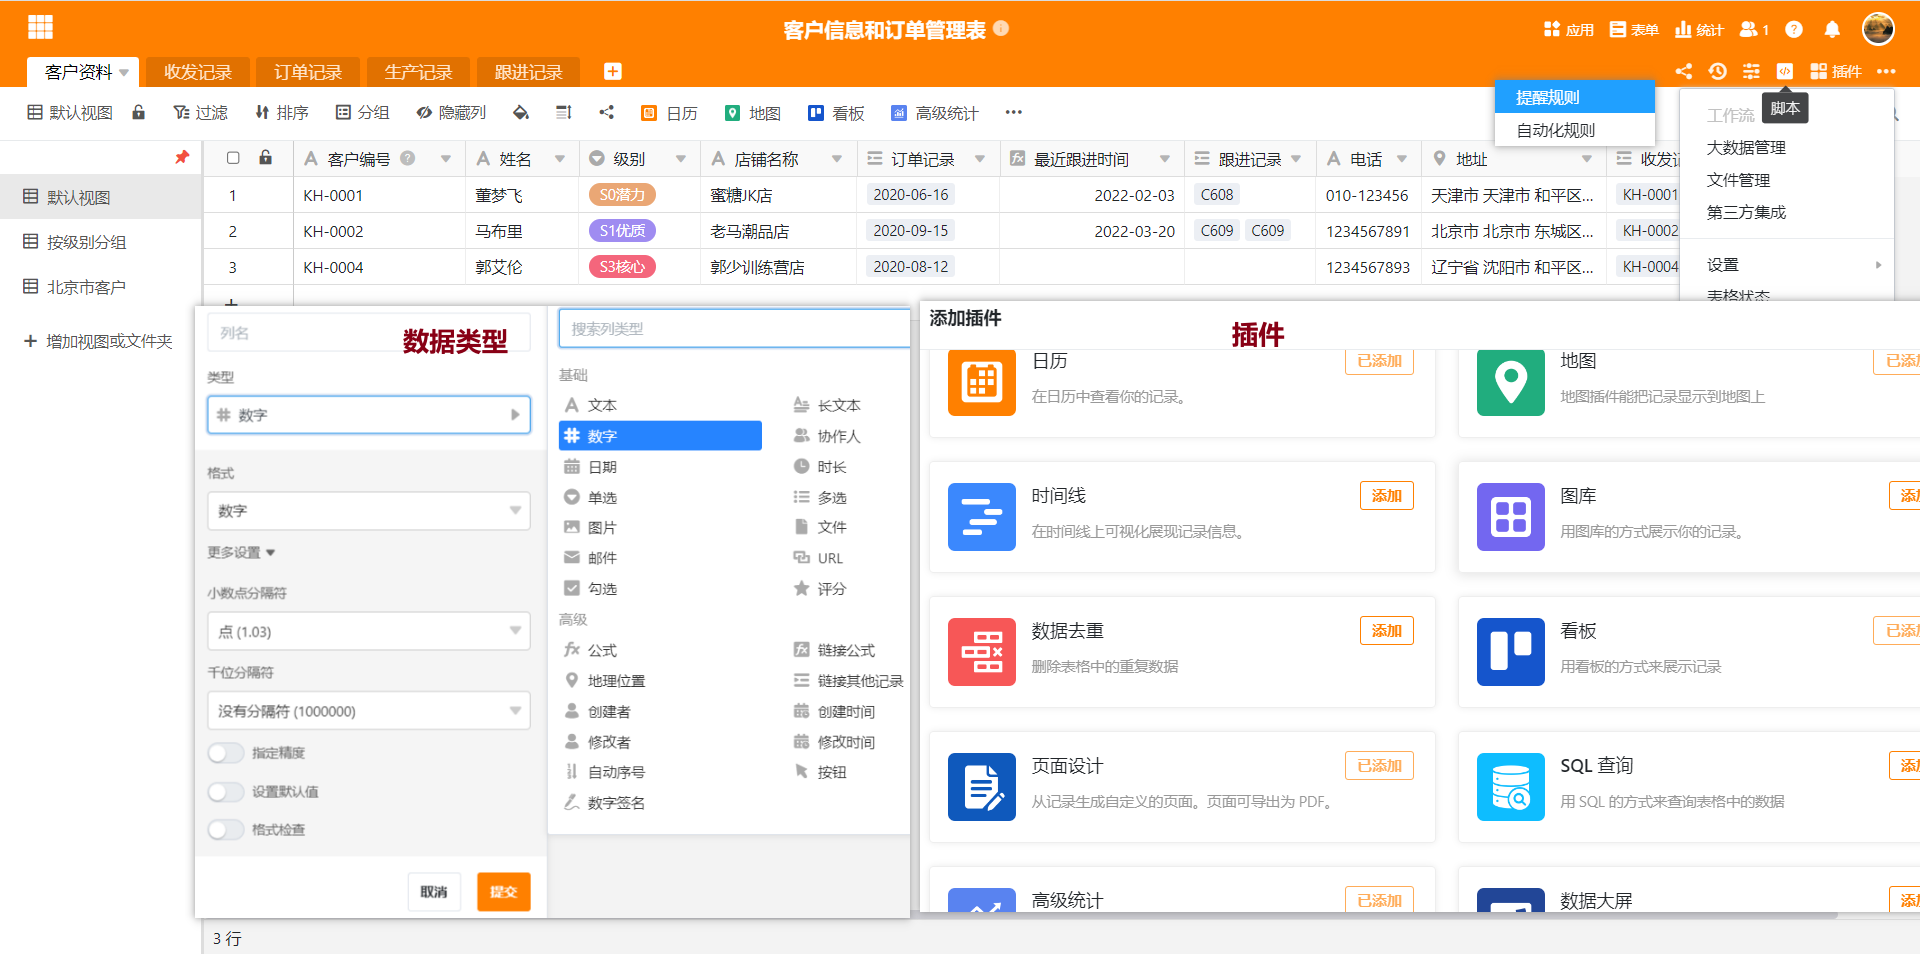Click the view lock icon beside 默认视图
The image size is (1920, 954).
point(139,112)
